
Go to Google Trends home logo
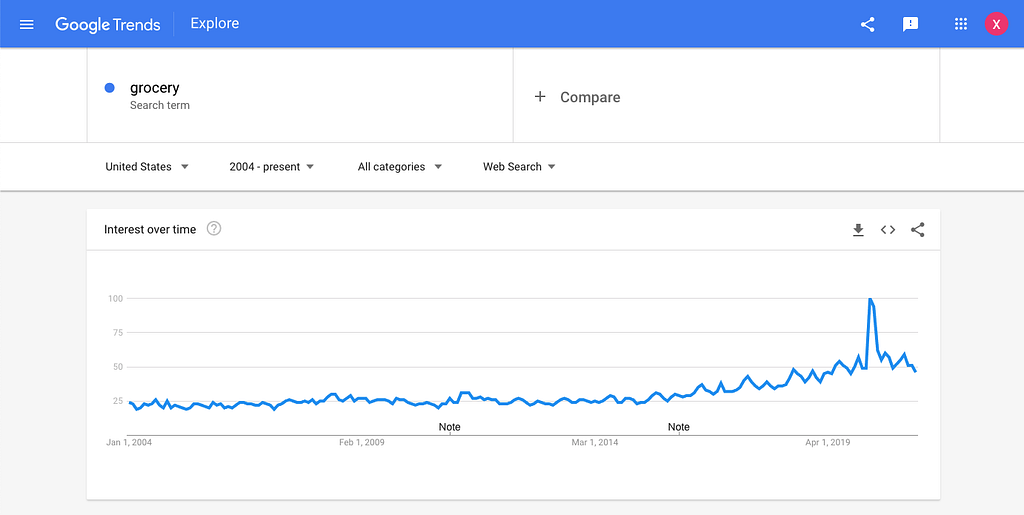click(x=108, y=24)
